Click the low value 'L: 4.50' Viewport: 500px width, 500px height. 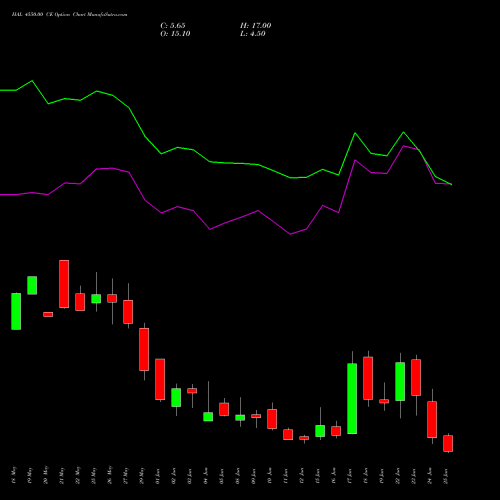(x=253, y=34)
